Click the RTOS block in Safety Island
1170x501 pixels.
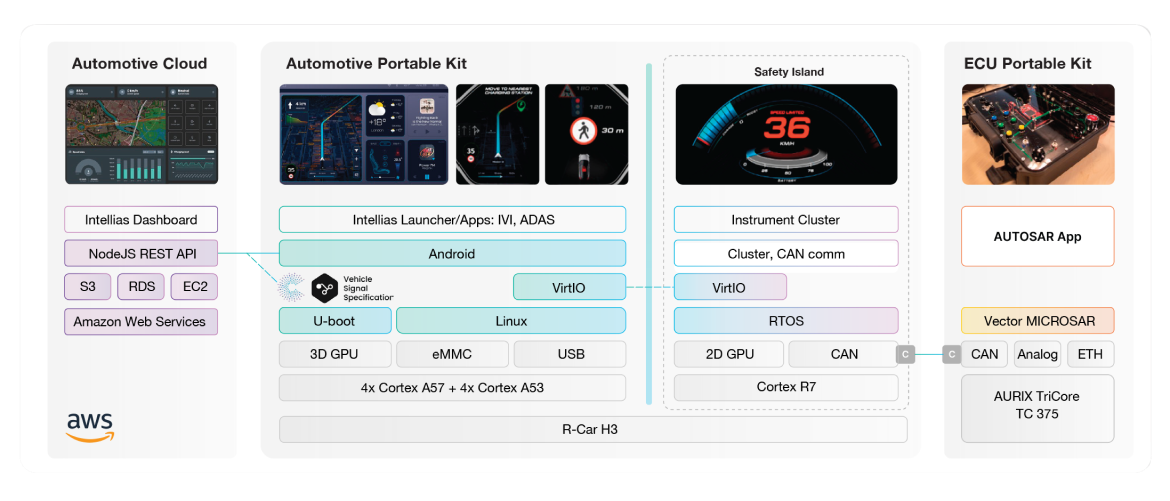click(x=786, y=321)
